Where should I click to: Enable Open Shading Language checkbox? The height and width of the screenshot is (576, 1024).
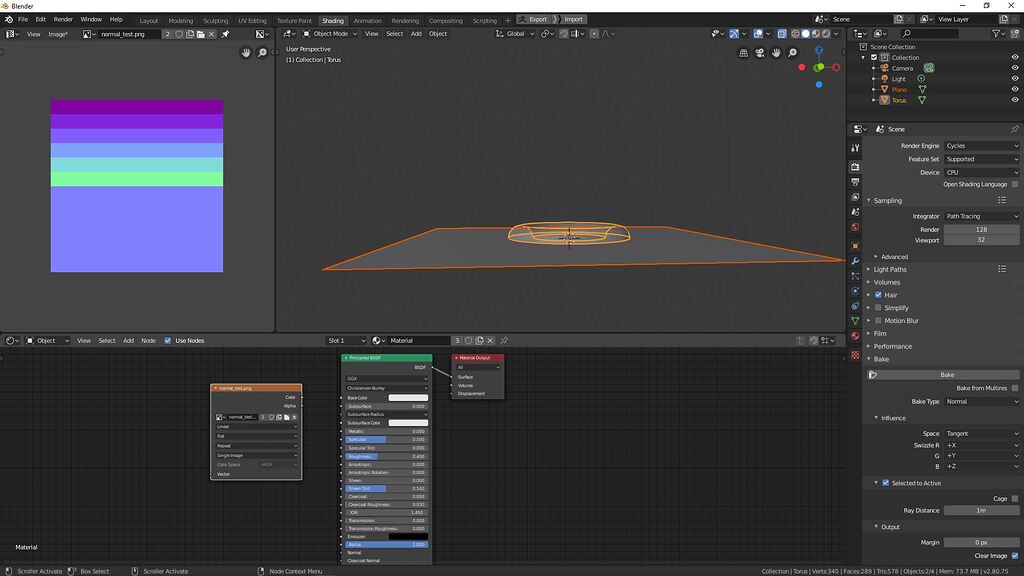click(1015, 184)
